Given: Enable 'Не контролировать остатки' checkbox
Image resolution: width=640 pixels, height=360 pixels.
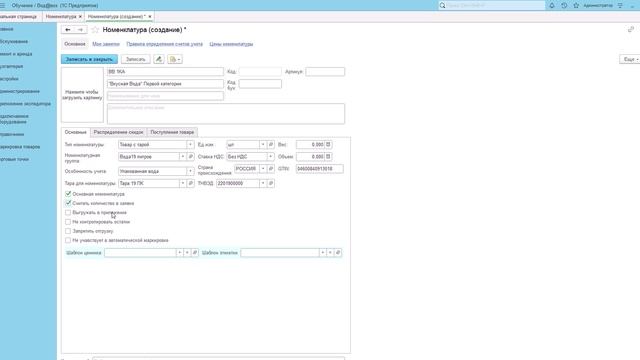Looking at the screenshot, I should click(x=68, y=222).
